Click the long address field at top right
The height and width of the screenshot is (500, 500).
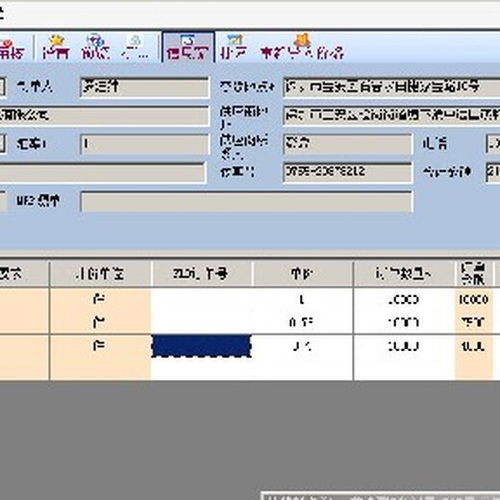tap(392, 87)
